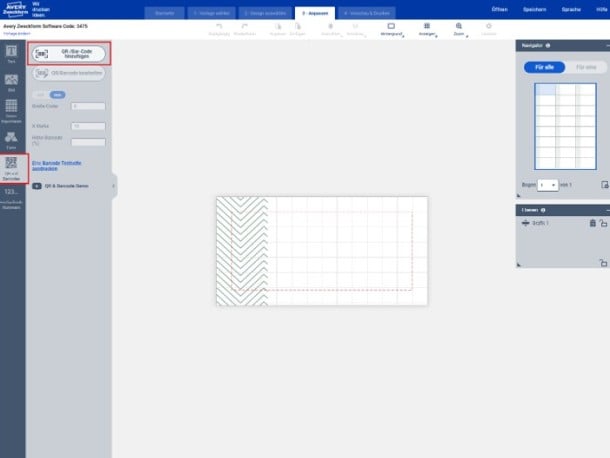Open the Hintergrund background dropdown
The width and height of the screenshot is (610, 458).
click(391, 29)
